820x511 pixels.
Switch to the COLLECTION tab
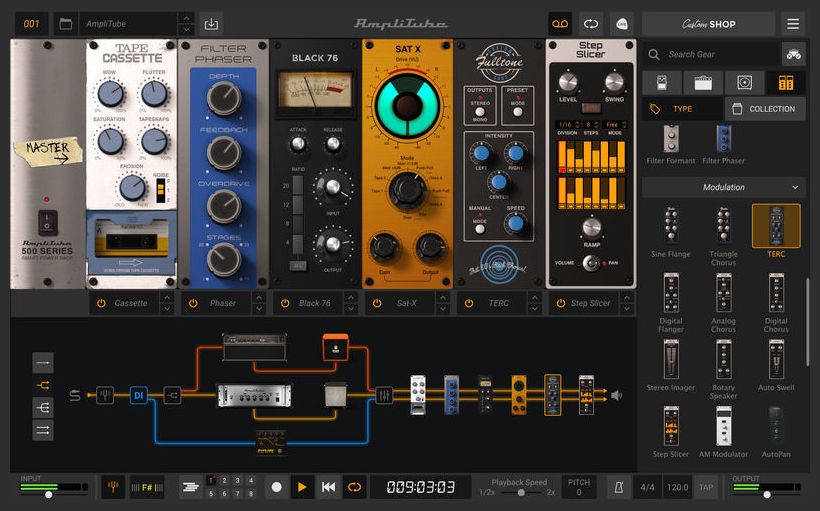coord(765,109)
